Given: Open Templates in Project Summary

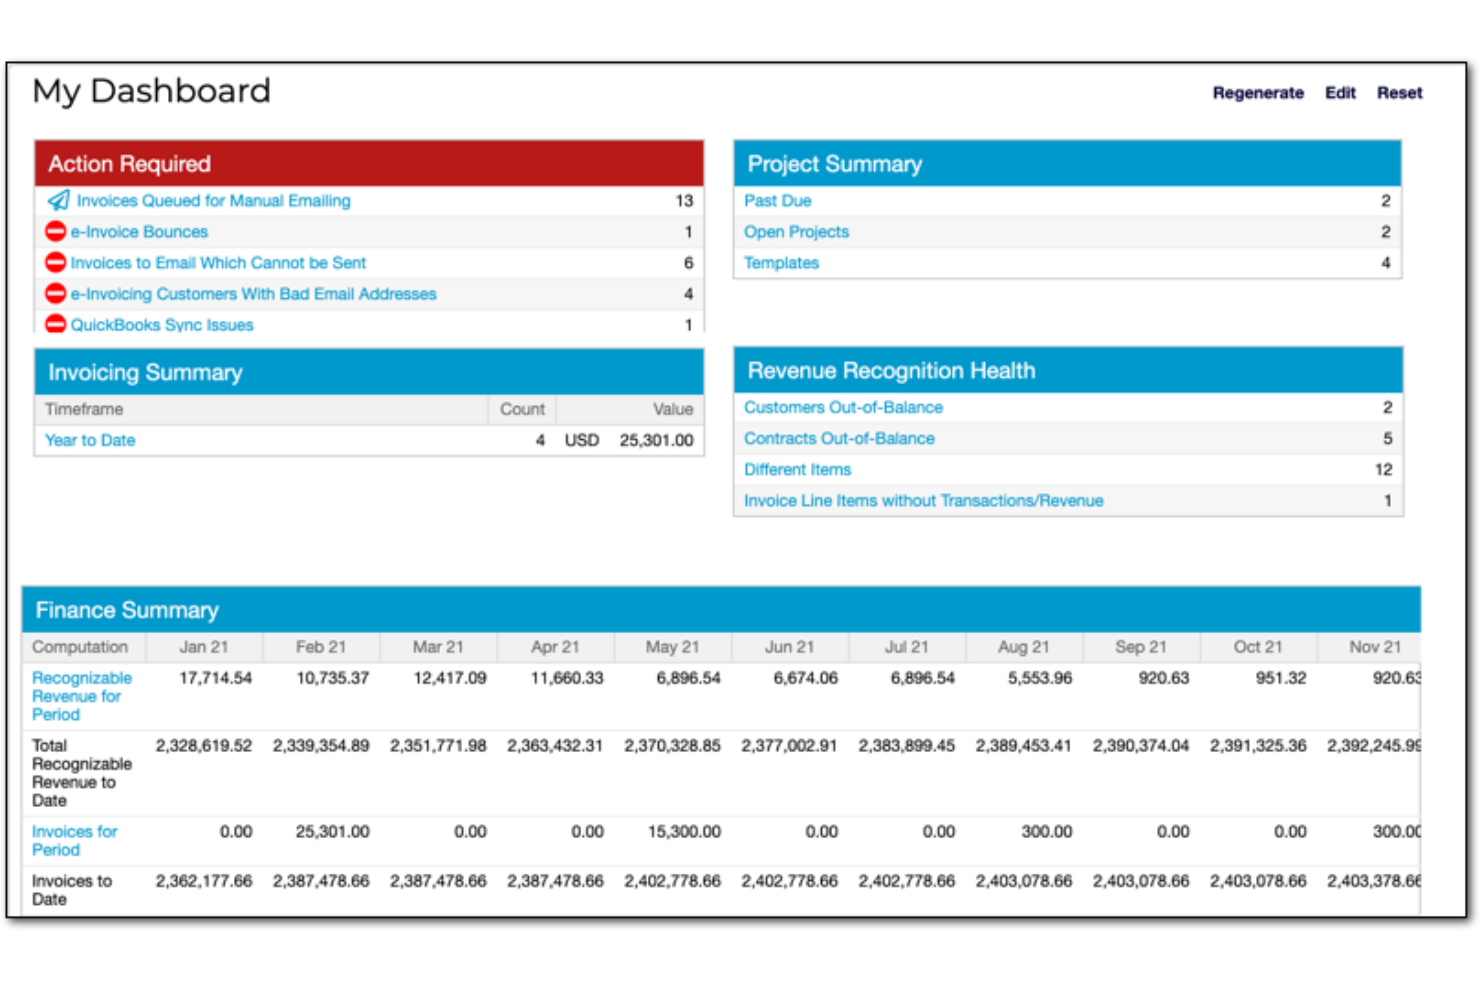Looking at the screenshot, I should tap(781, 262).
